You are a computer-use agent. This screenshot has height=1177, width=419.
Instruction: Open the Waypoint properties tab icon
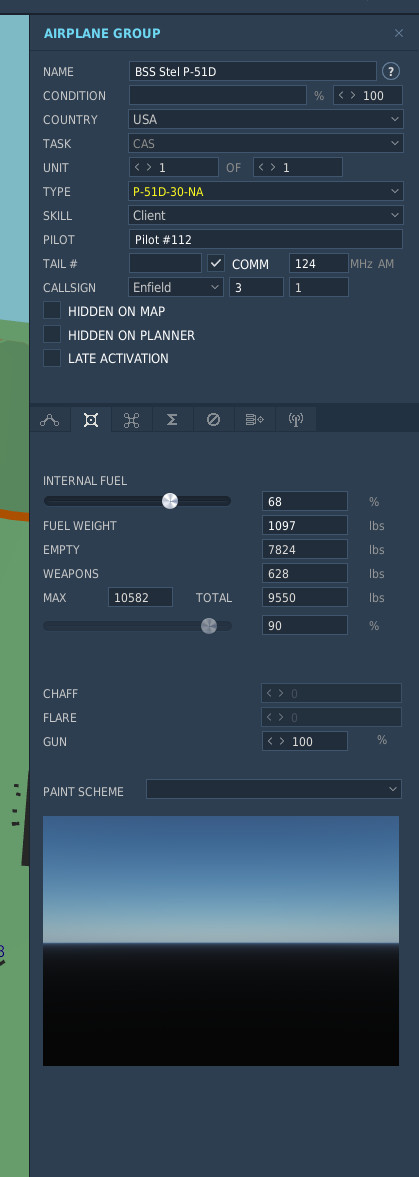(x=255, y=420)
